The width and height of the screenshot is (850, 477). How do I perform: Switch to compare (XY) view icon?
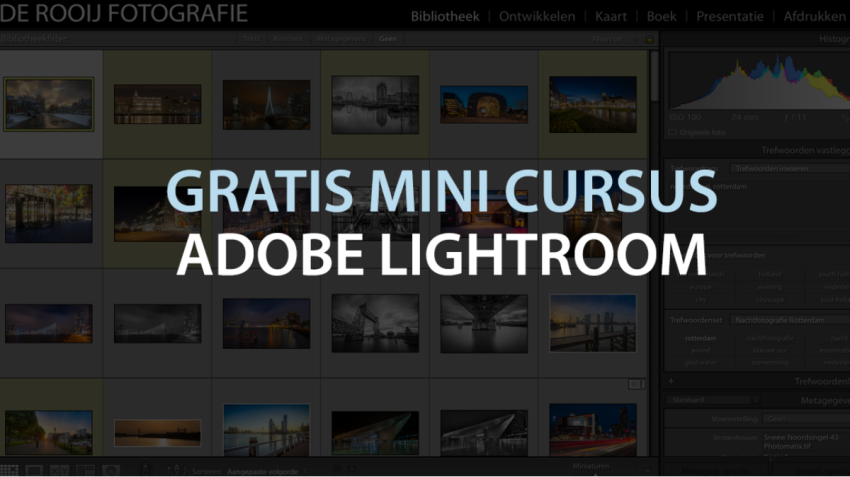(x=60, y=470)
